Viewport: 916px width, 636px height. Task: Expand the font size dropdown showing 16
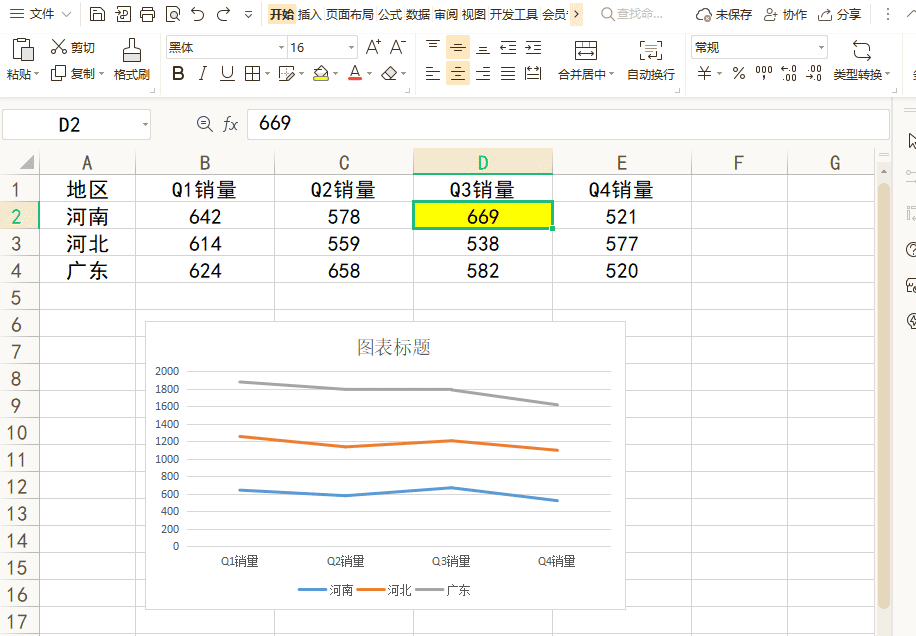pyautogui.click(x=351, y=47)
